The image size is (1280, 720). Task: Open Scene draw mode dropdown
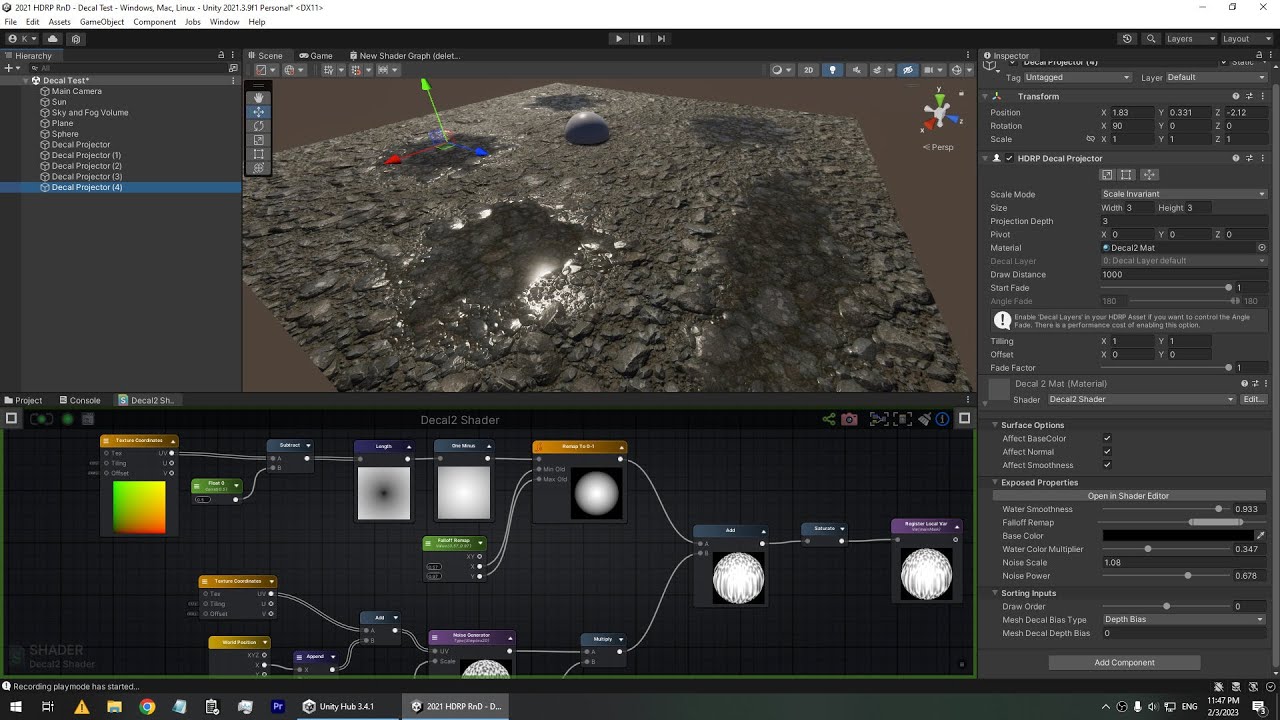(x=780, y=70)
